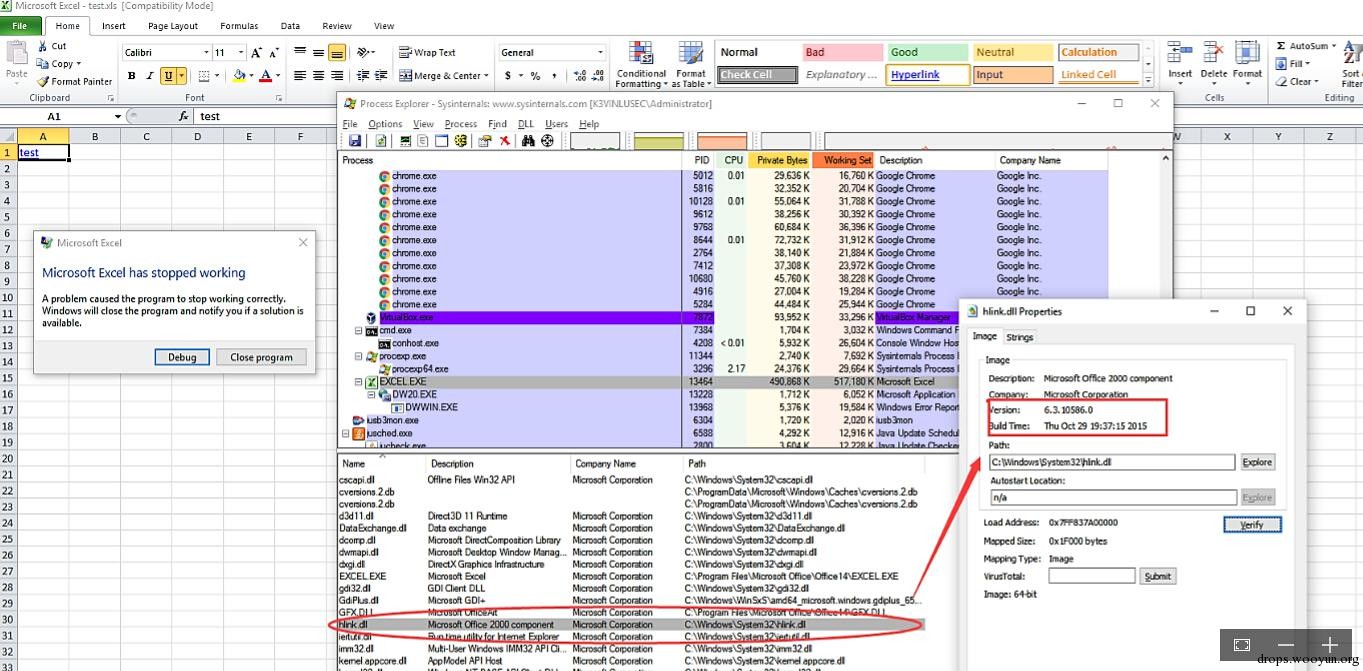
Task: Open the General number format dropdown
Action: 600,53
